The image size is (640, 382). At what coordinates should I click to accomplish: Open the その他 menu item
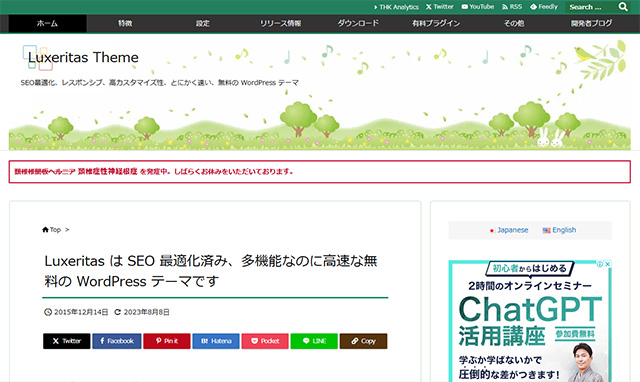(513, 24)
